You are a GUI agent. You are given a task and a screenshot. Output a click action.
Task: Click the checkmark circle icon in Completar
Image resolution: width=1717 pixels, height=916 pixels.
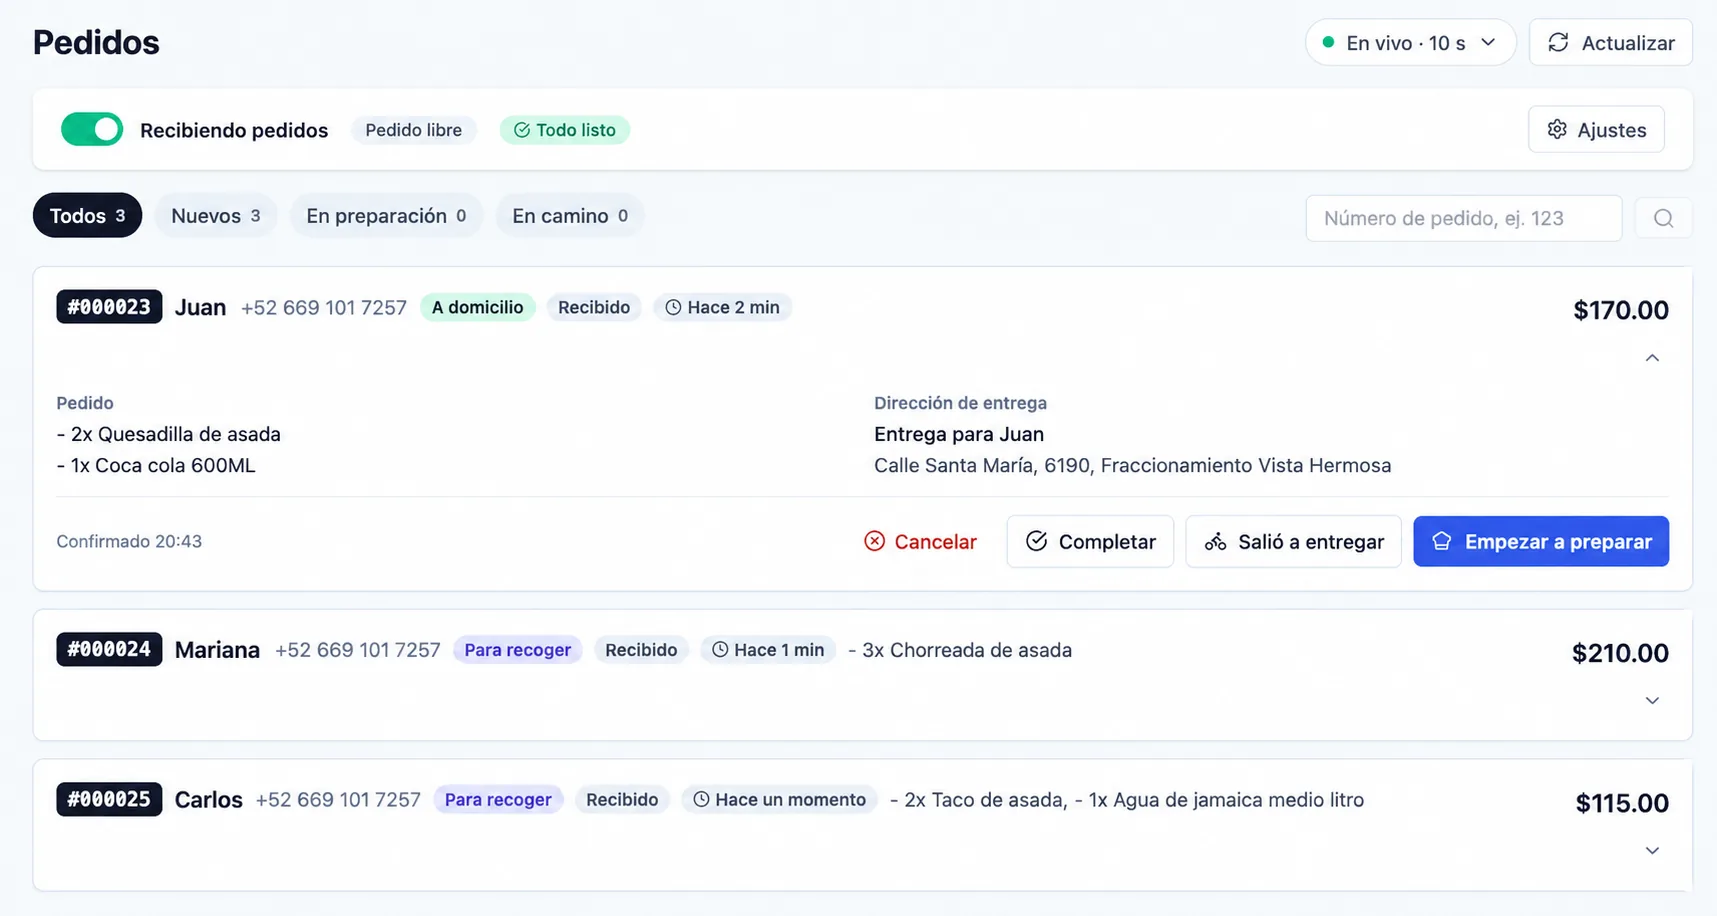tap(1036, 541)
